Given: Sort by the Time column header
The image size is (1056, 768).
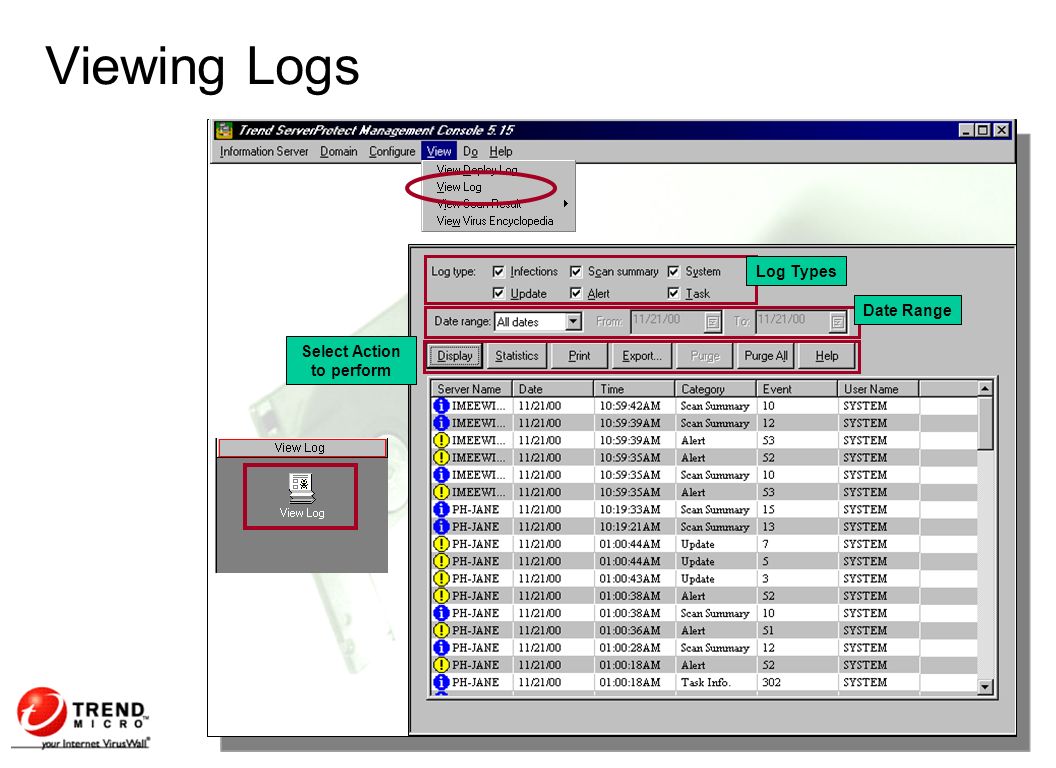Looking at the screenshot, I should [x=634, y=389].
